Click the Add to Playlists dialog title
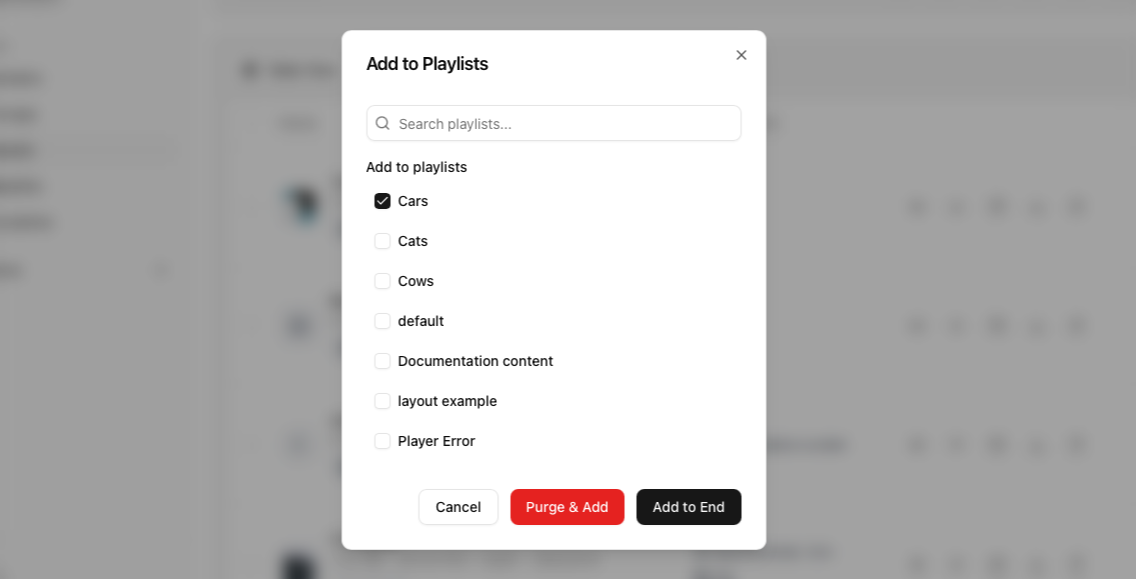Viewport: 1136px width, 579px height. click(x=427, y=64)
